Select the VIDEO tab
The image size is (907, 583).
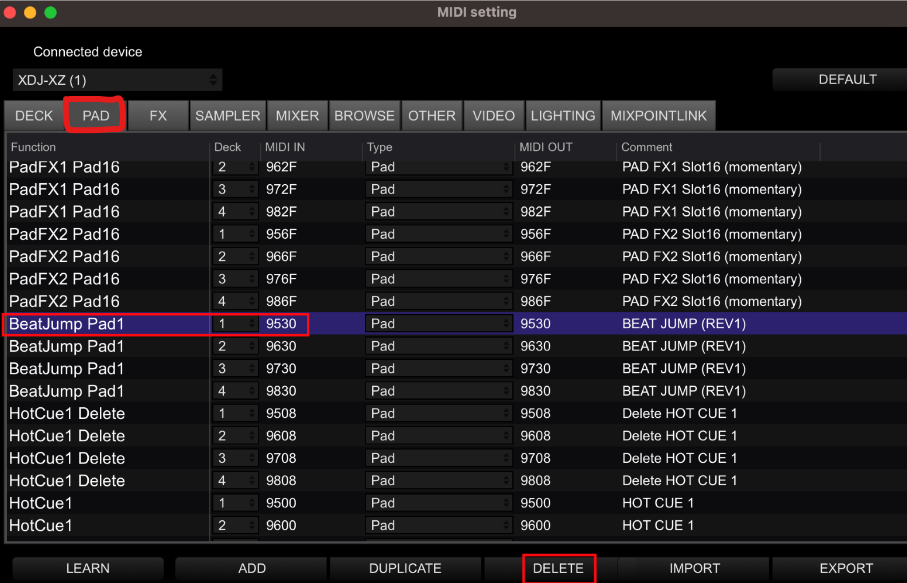tap(493, 115)
